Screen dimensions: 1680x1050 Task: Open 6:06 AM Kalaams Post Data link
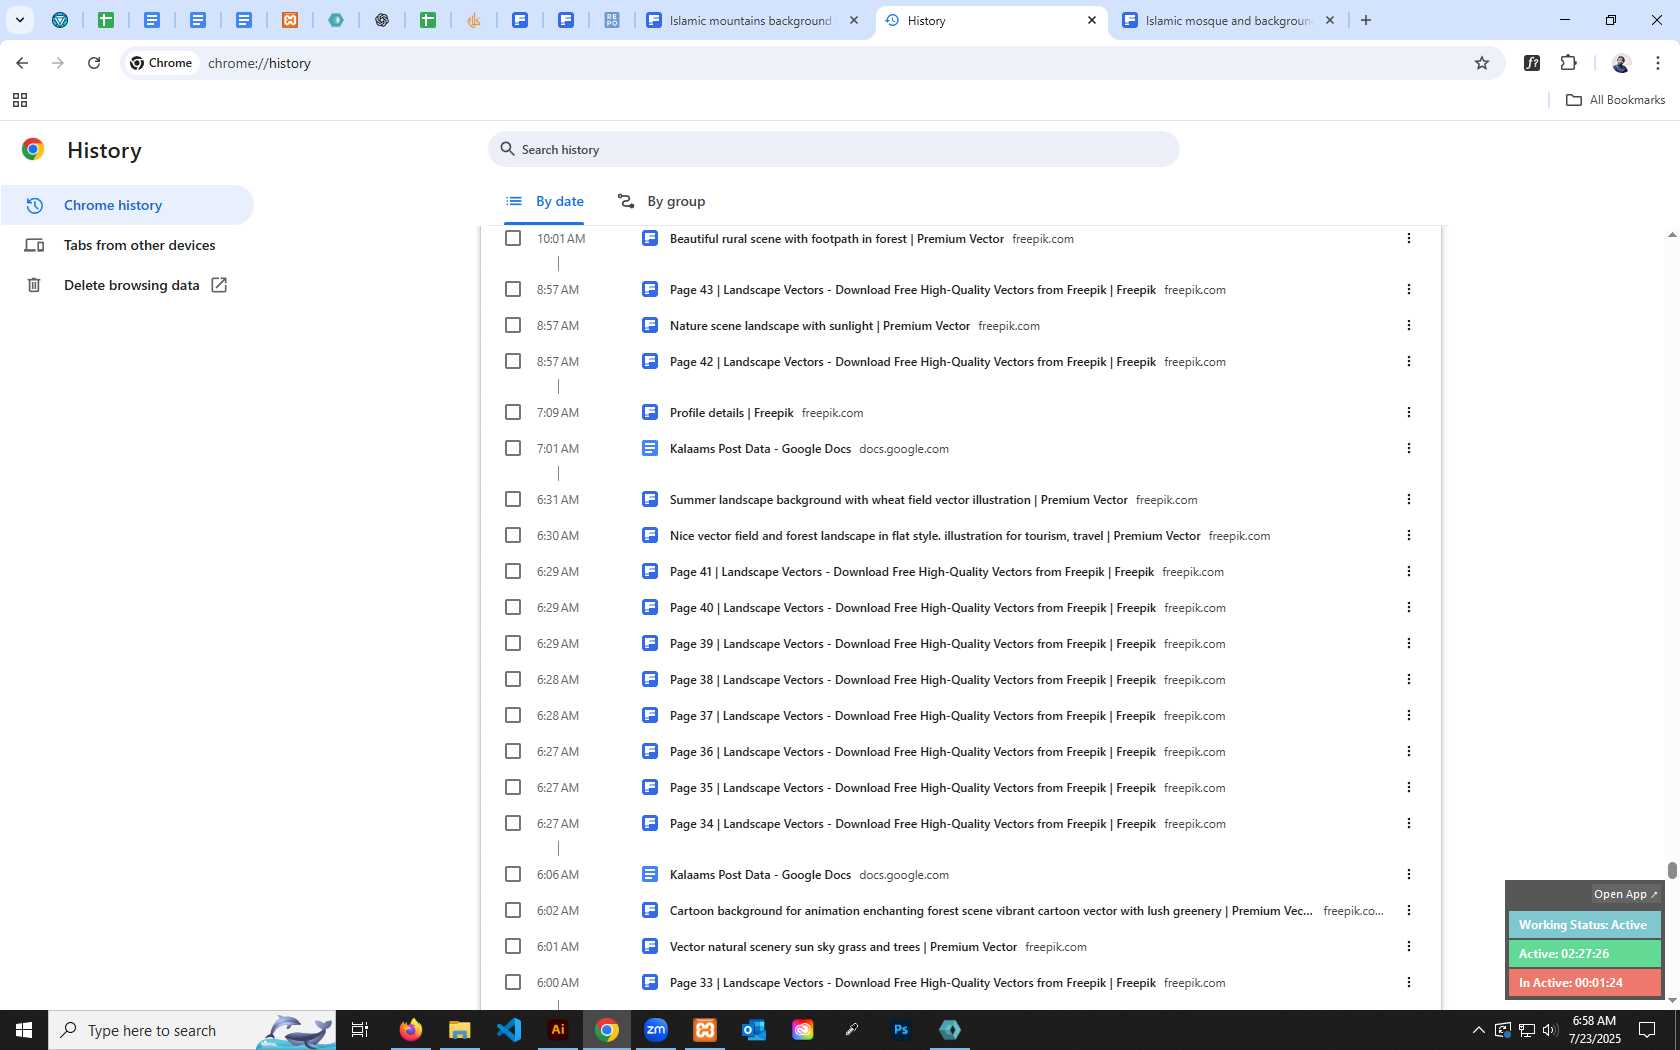(x=760, y=875)
